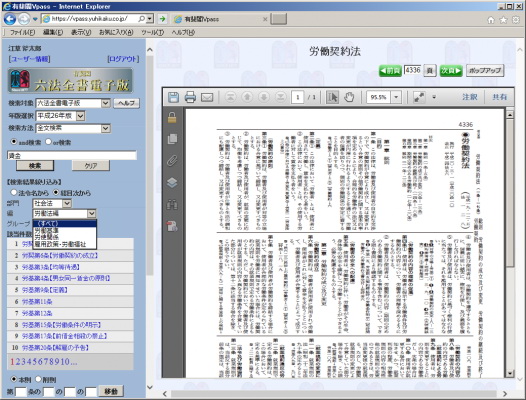The image size is (526, 400).
Task: Click the save floppy disk icon in PDF toolbar
Action: coord(173,97)
